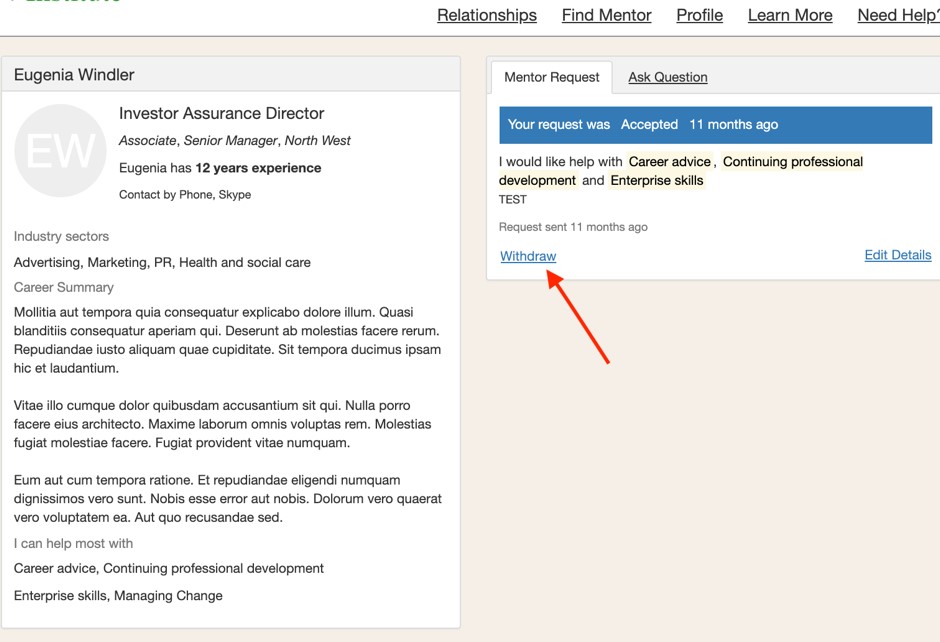Click the Request sent 11 months ago text

tap(573, 227)
